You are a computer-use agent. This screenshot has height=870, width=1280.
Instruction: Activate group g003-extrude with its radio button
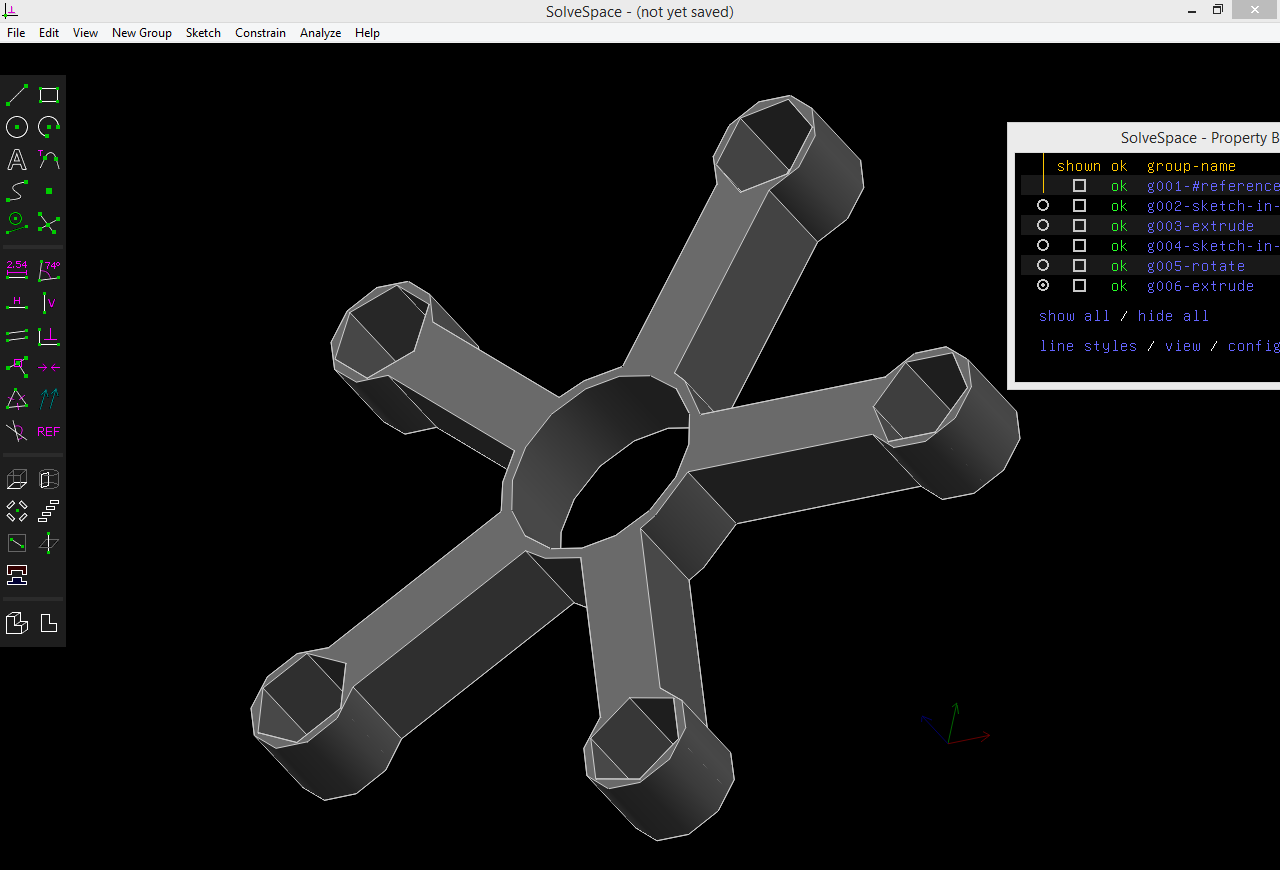(x=1043, y=225)
